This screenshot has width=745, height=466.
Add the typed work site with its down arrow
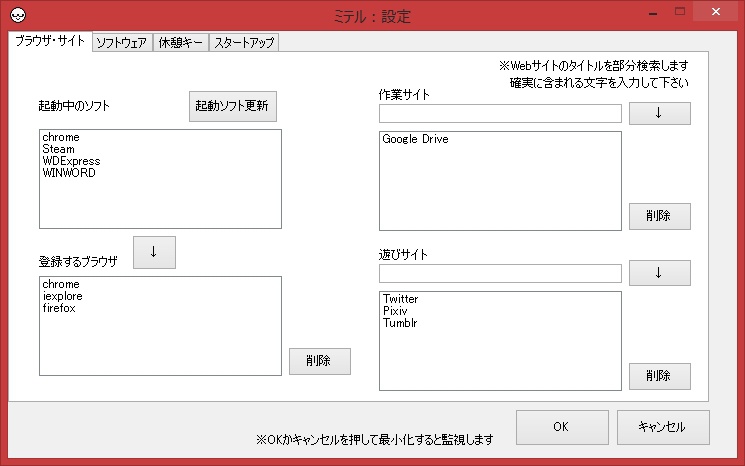659,114
